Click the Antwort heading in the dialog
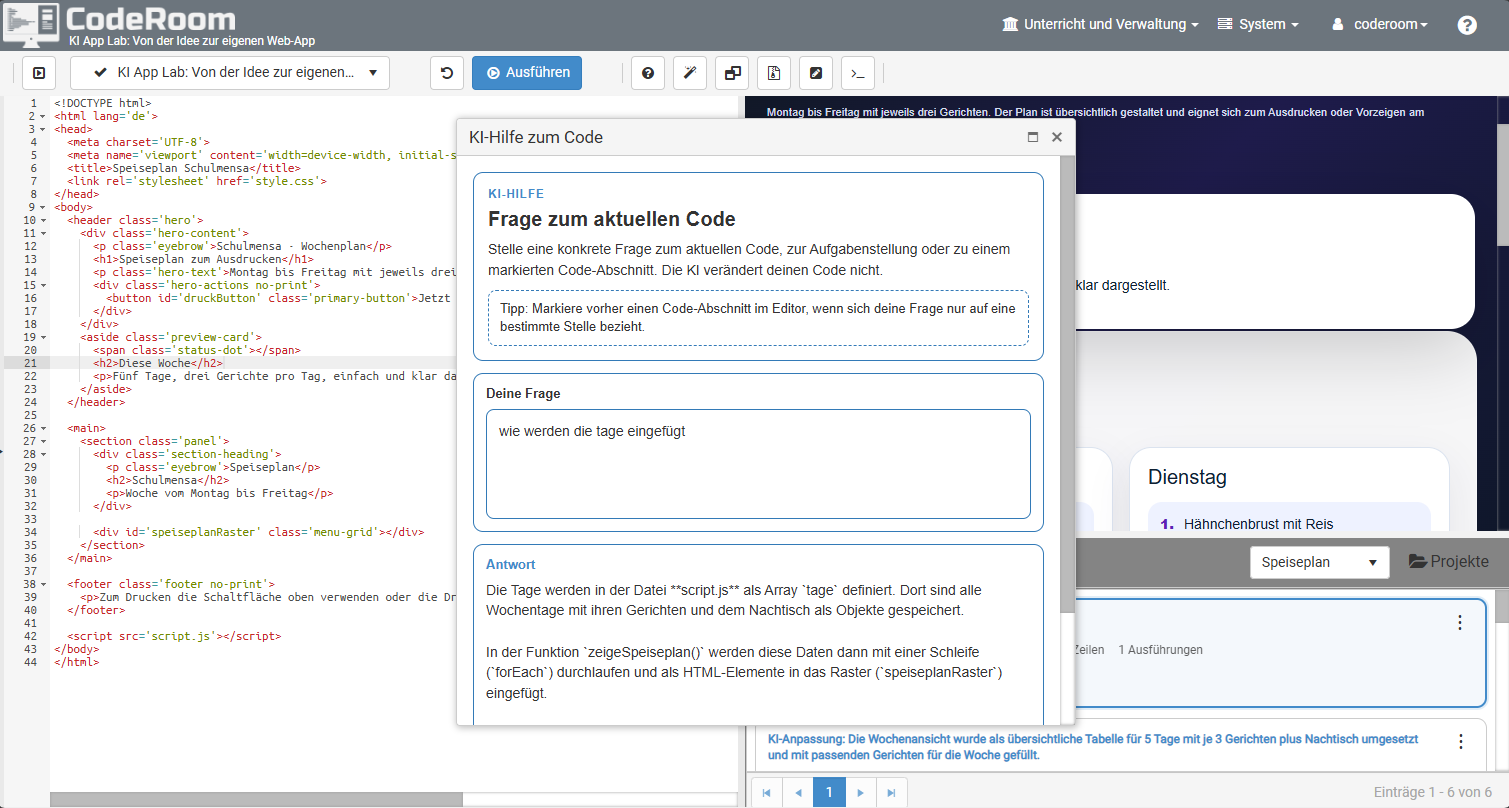The height and width of the screenshot is (808, 1509). point(511,565)
